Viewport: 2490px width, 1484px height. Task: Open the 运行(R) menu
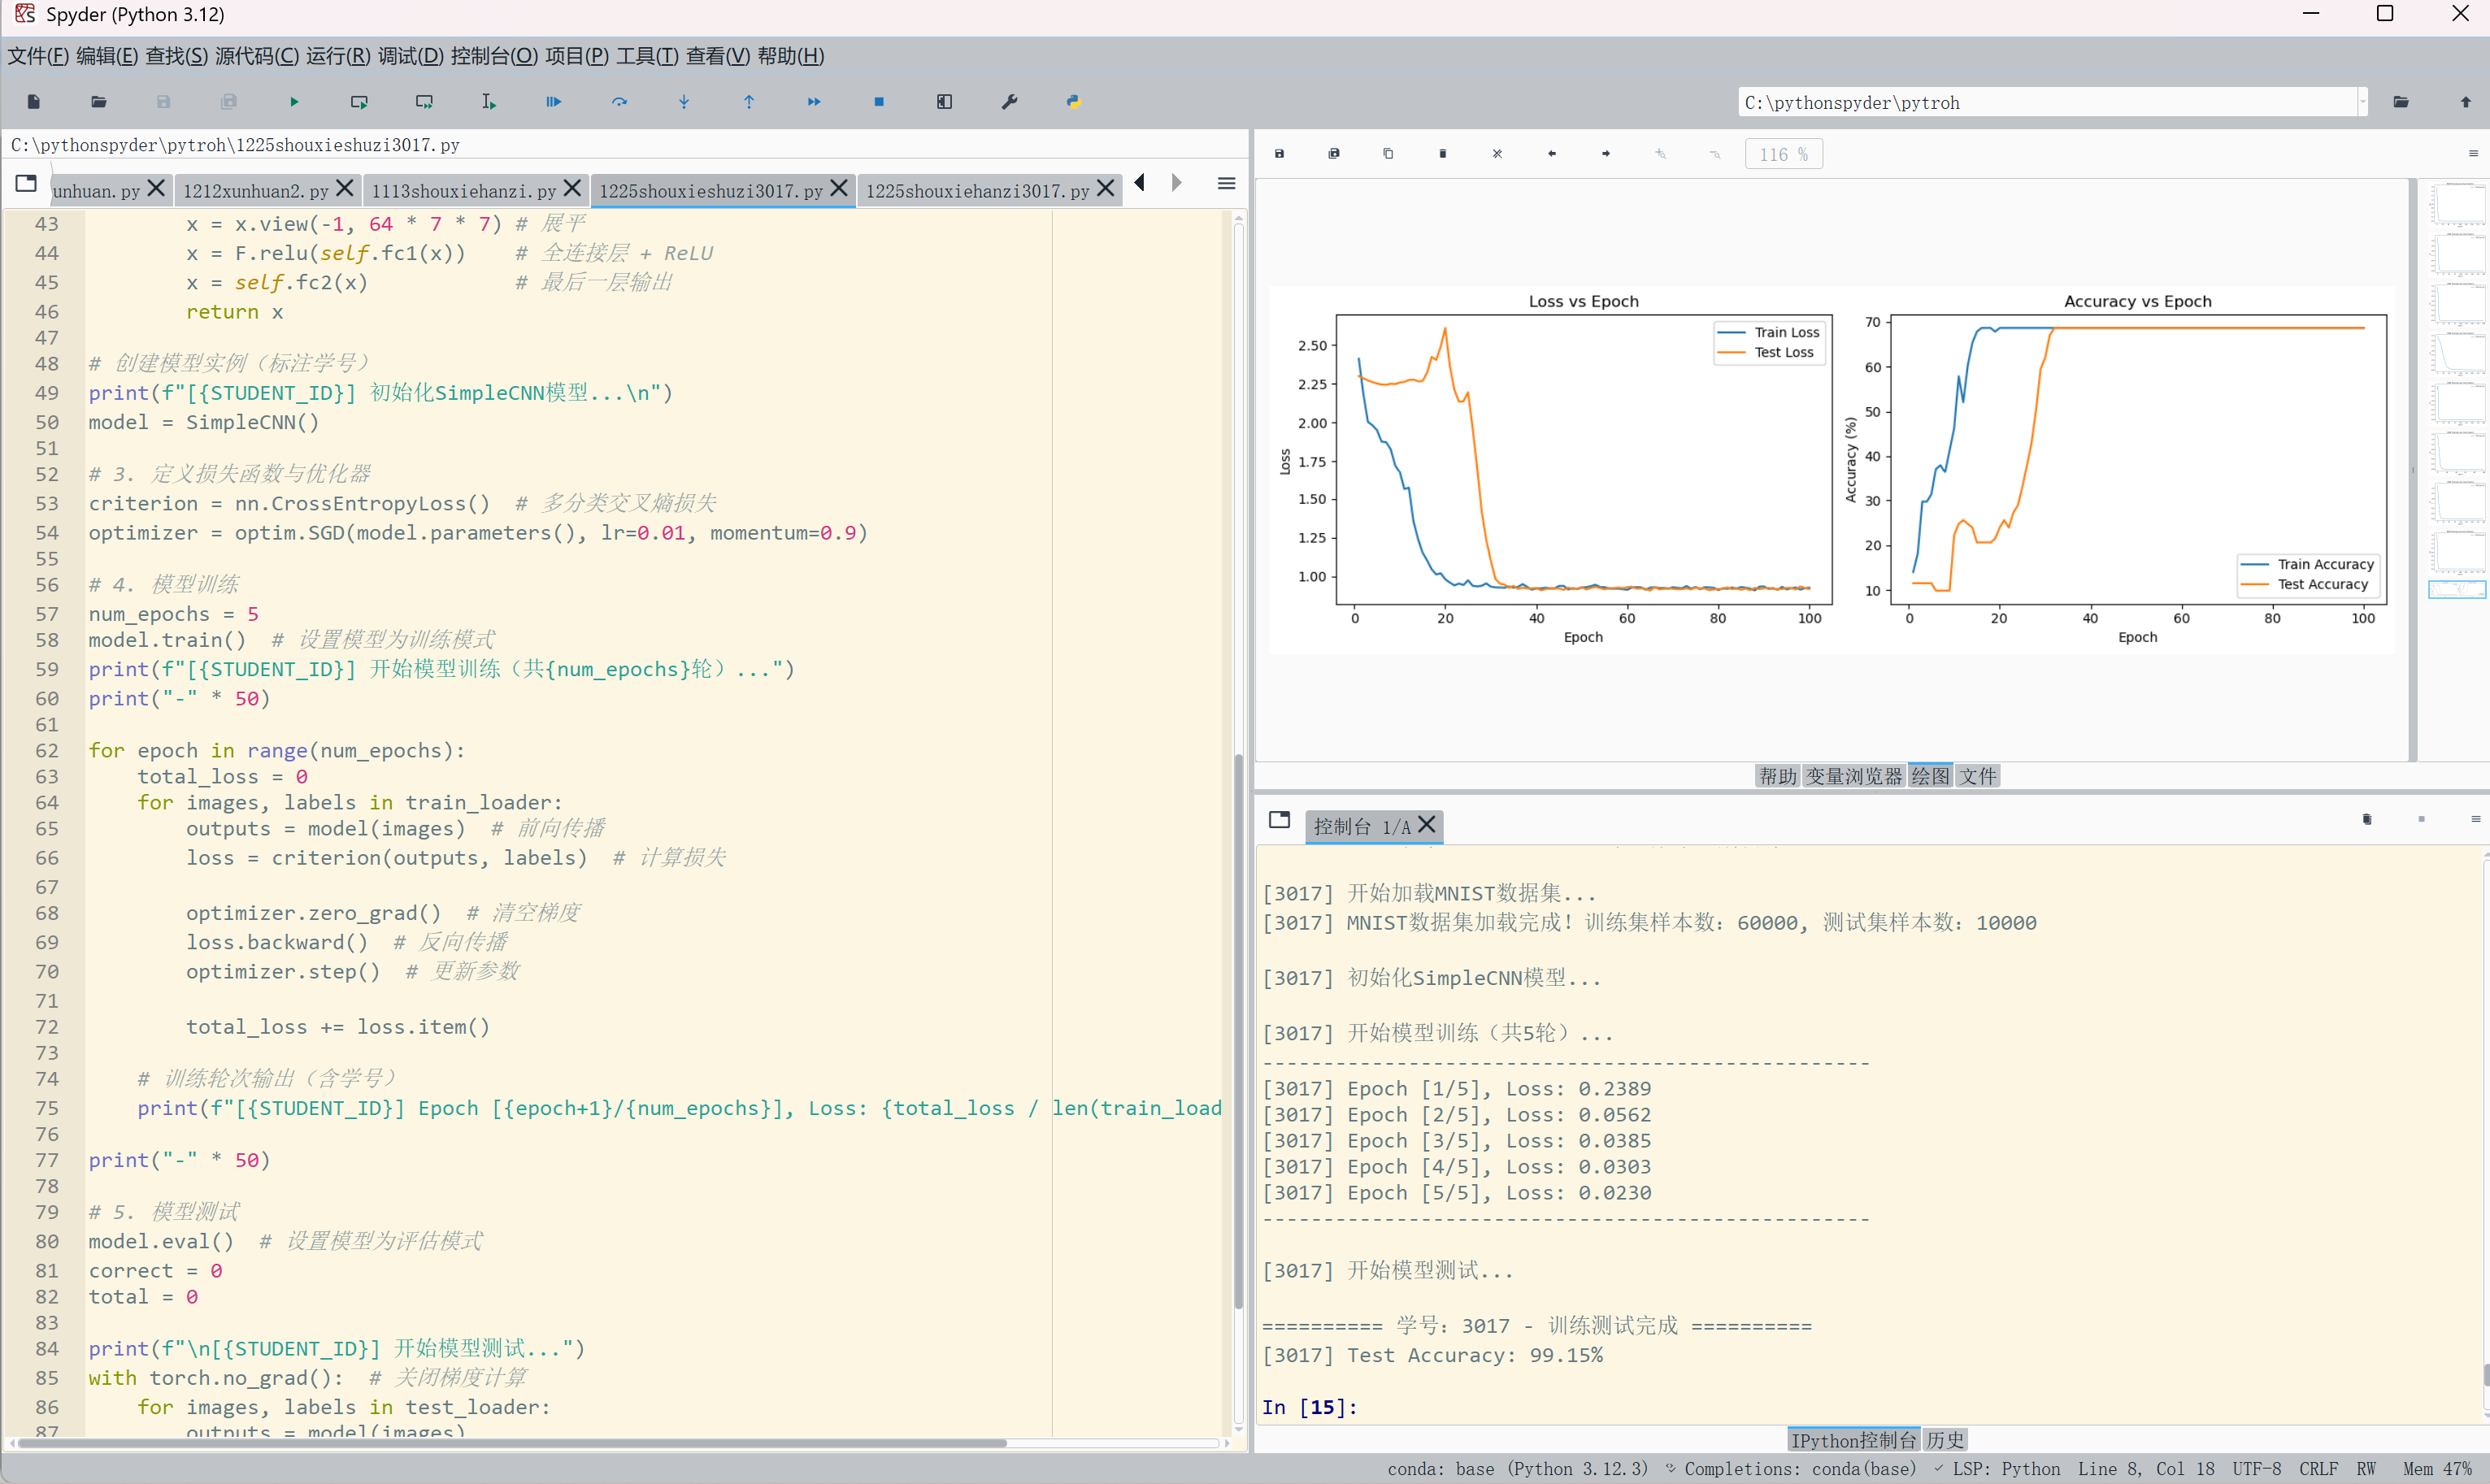pyautogui.click(x=338, y=56)
